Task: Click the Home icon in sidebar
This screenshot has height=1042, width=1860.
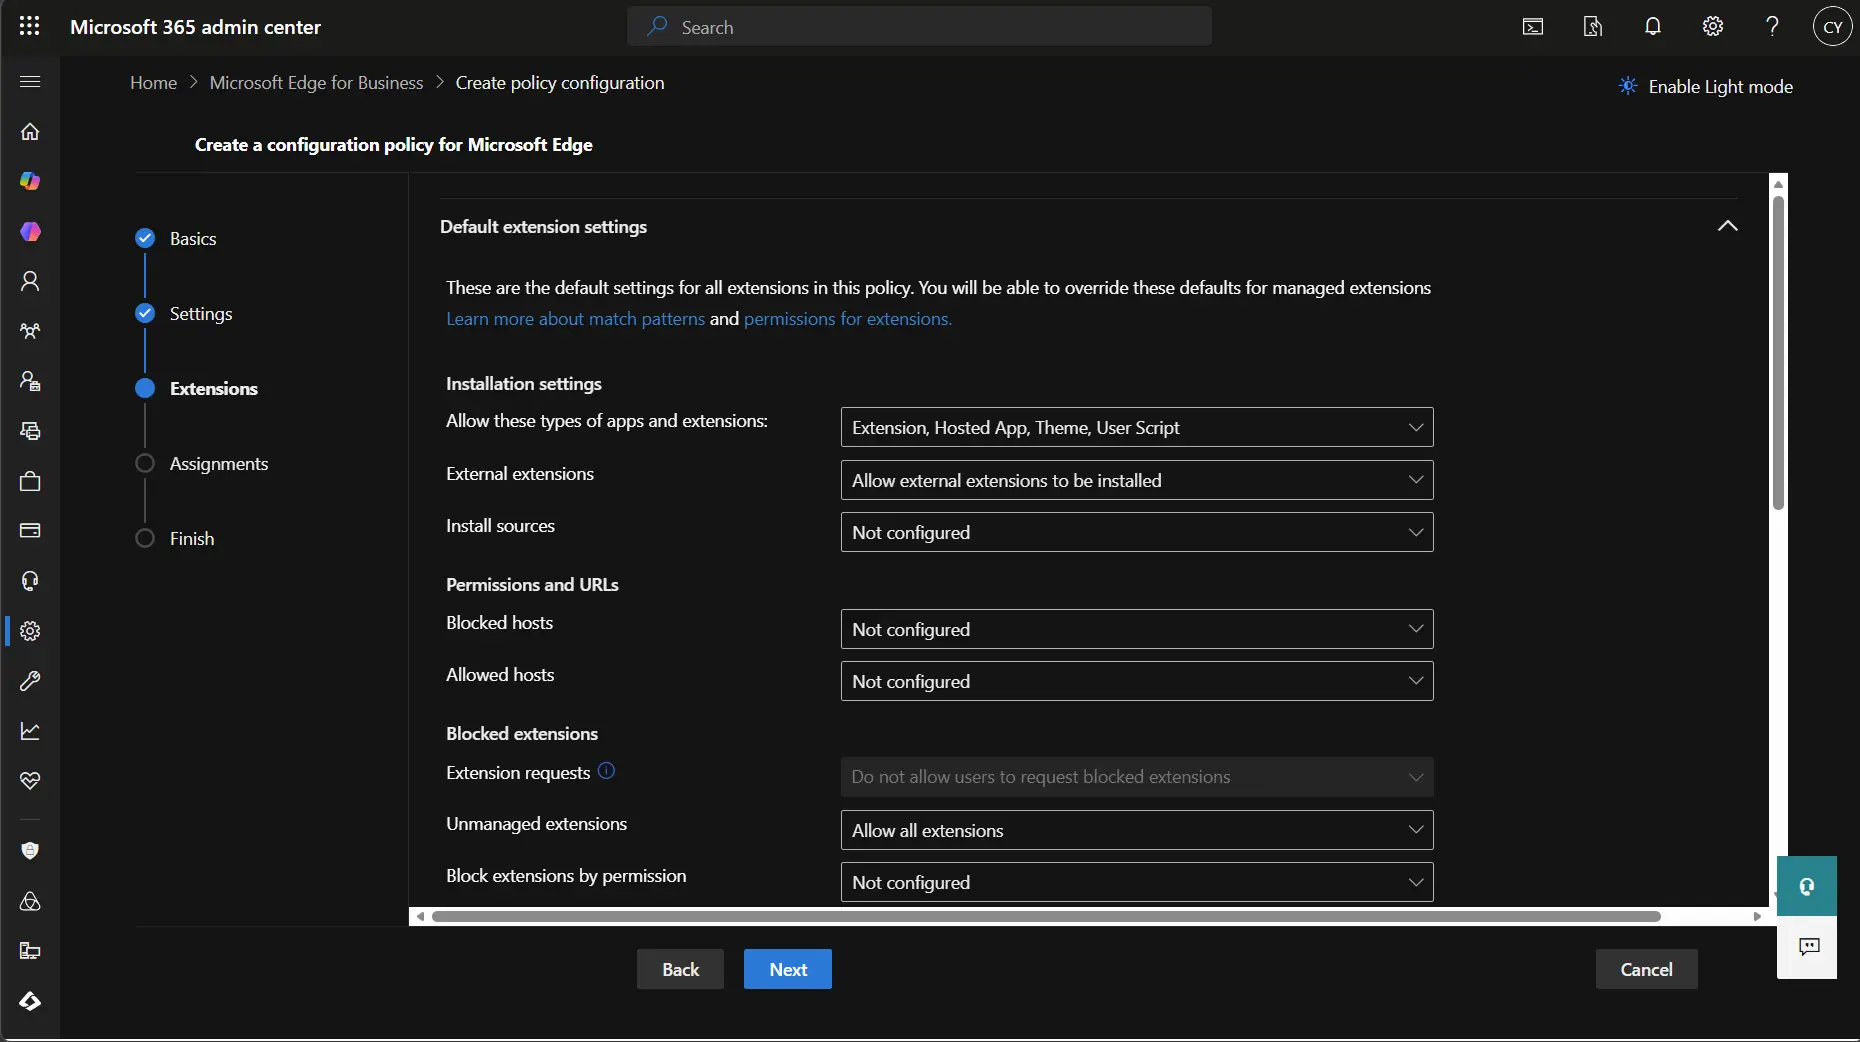Action: click(x=30, y=131)
